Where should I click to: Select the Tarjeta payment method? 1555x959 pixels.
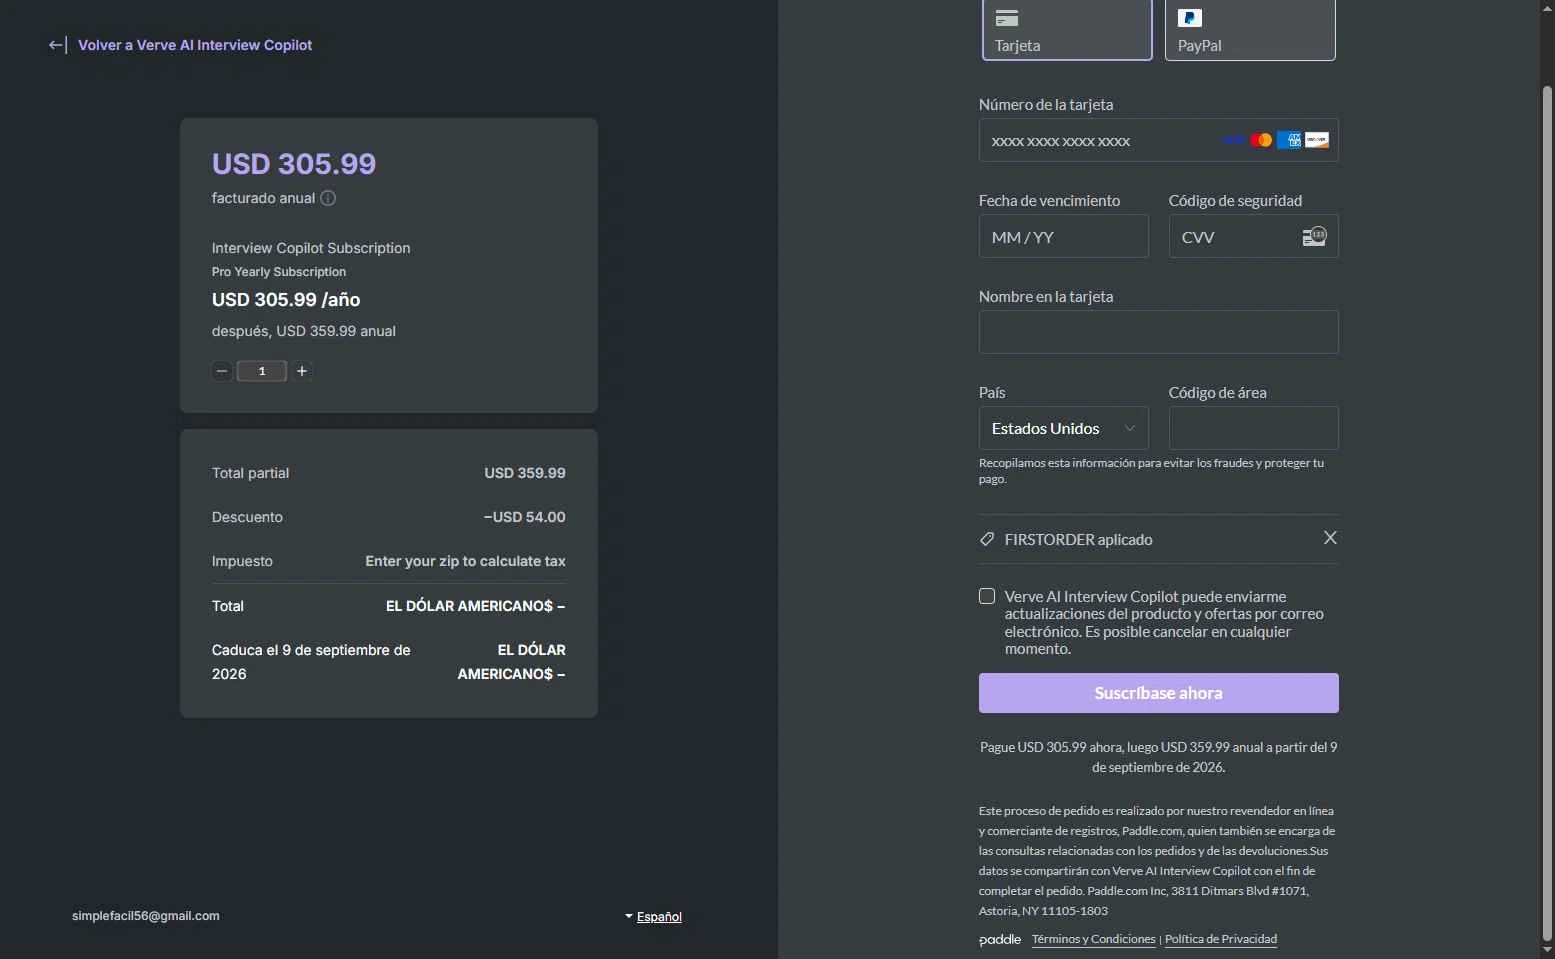tap(1067, 30)
